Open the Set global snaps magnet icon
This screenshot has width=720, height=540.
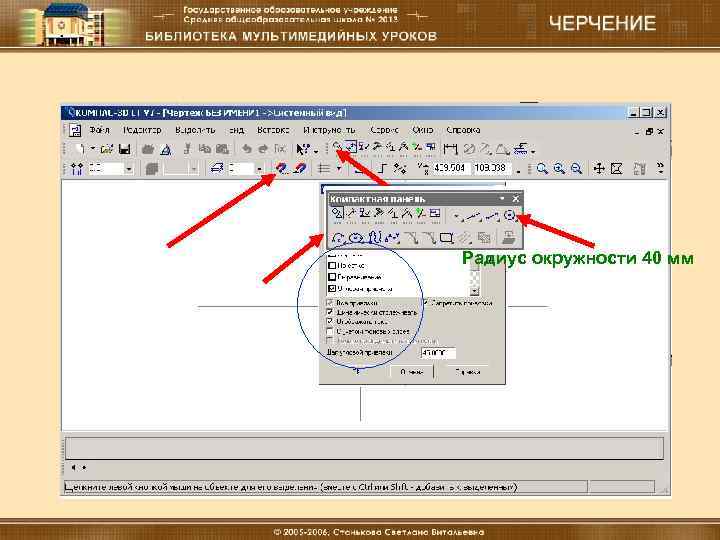click(281, 169)
